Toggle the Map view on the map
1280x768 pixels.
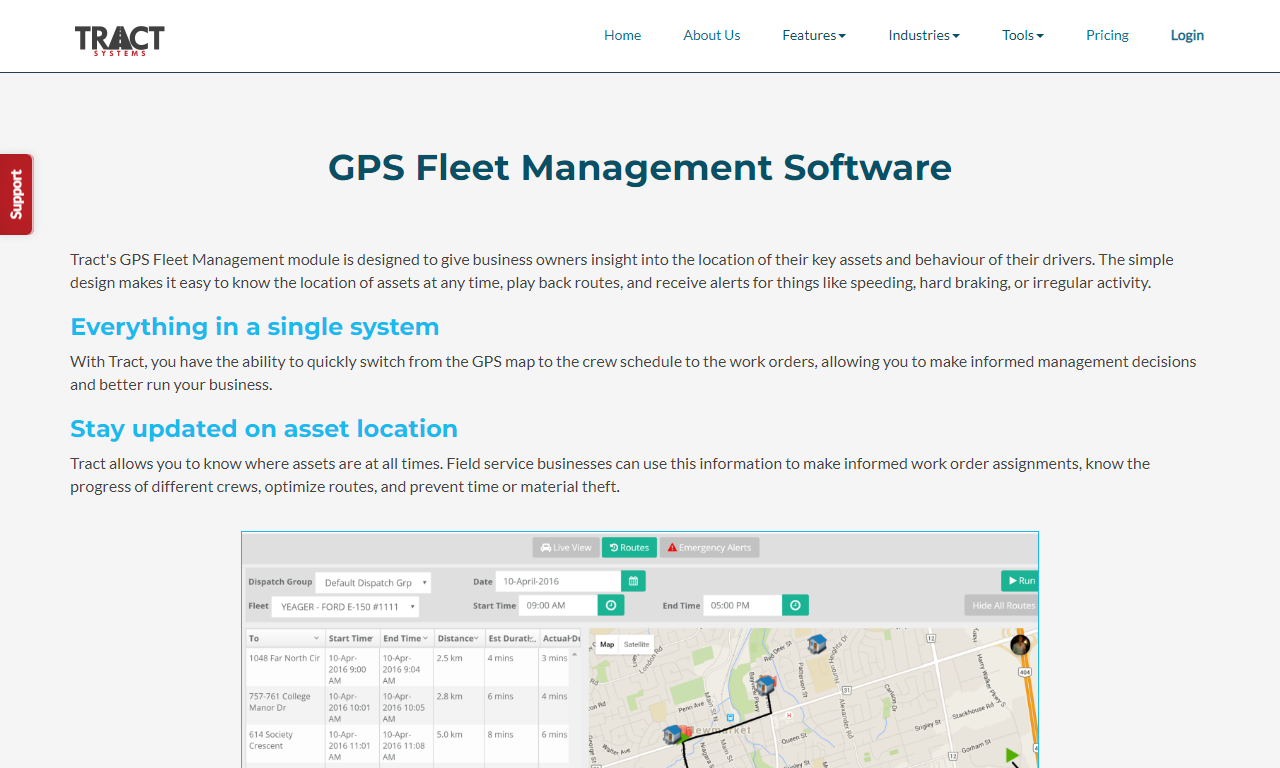(607, 644)
